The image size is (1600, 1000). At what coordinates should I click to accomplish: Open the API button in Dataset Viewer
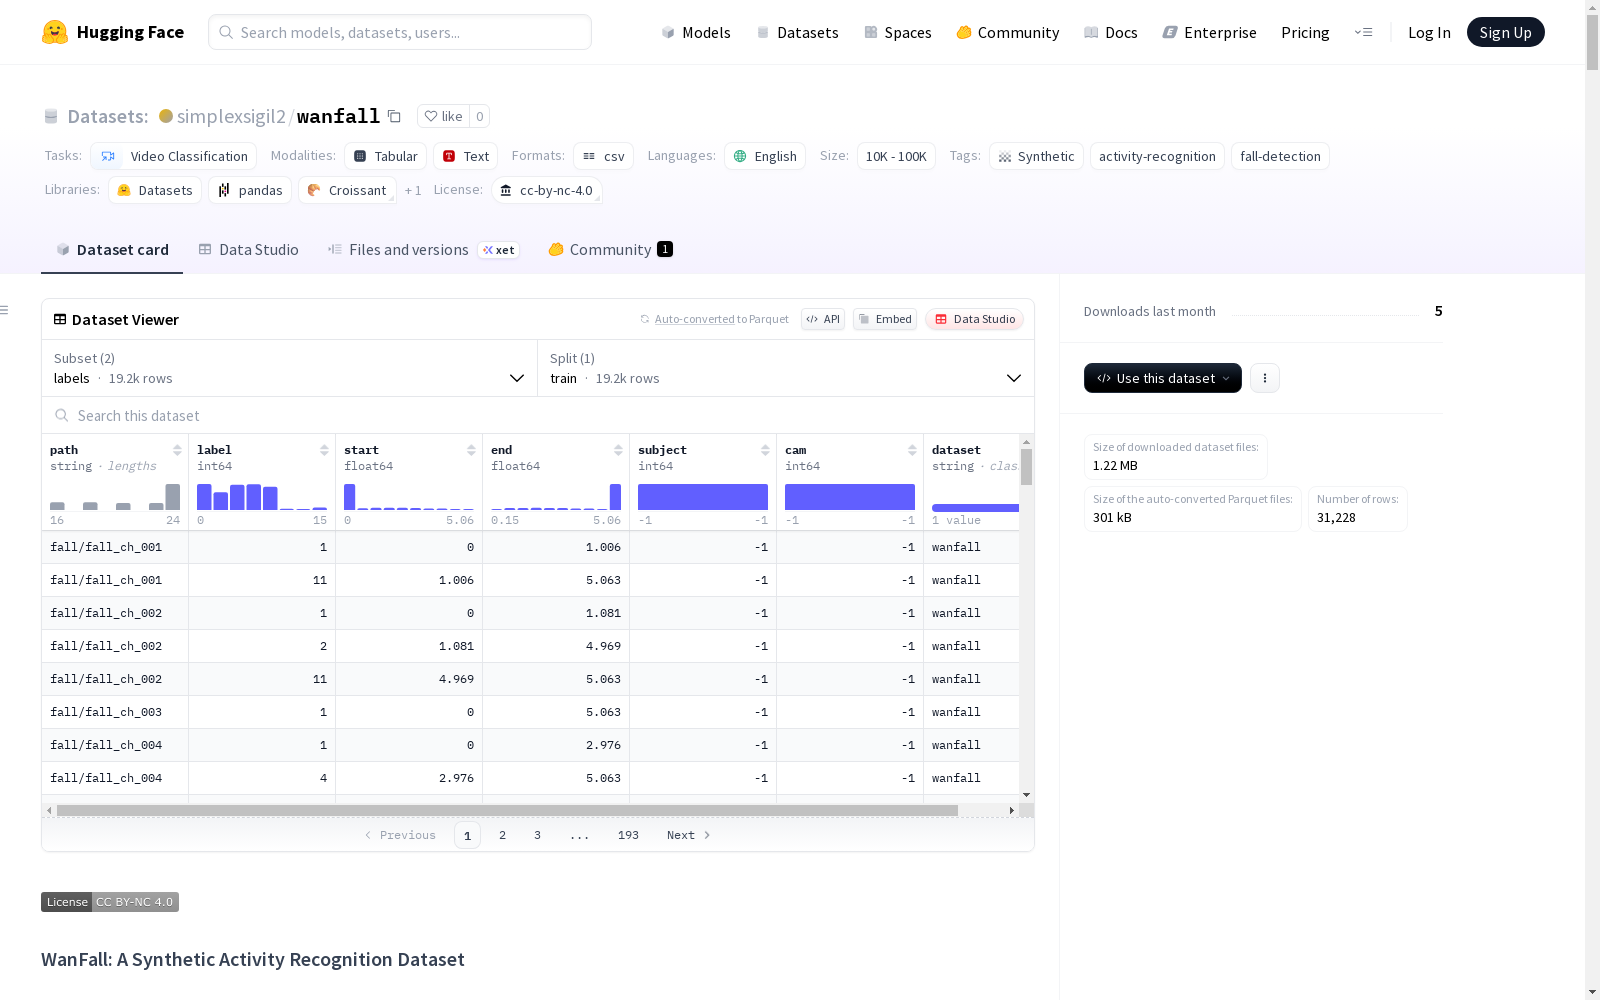point(823,319)
